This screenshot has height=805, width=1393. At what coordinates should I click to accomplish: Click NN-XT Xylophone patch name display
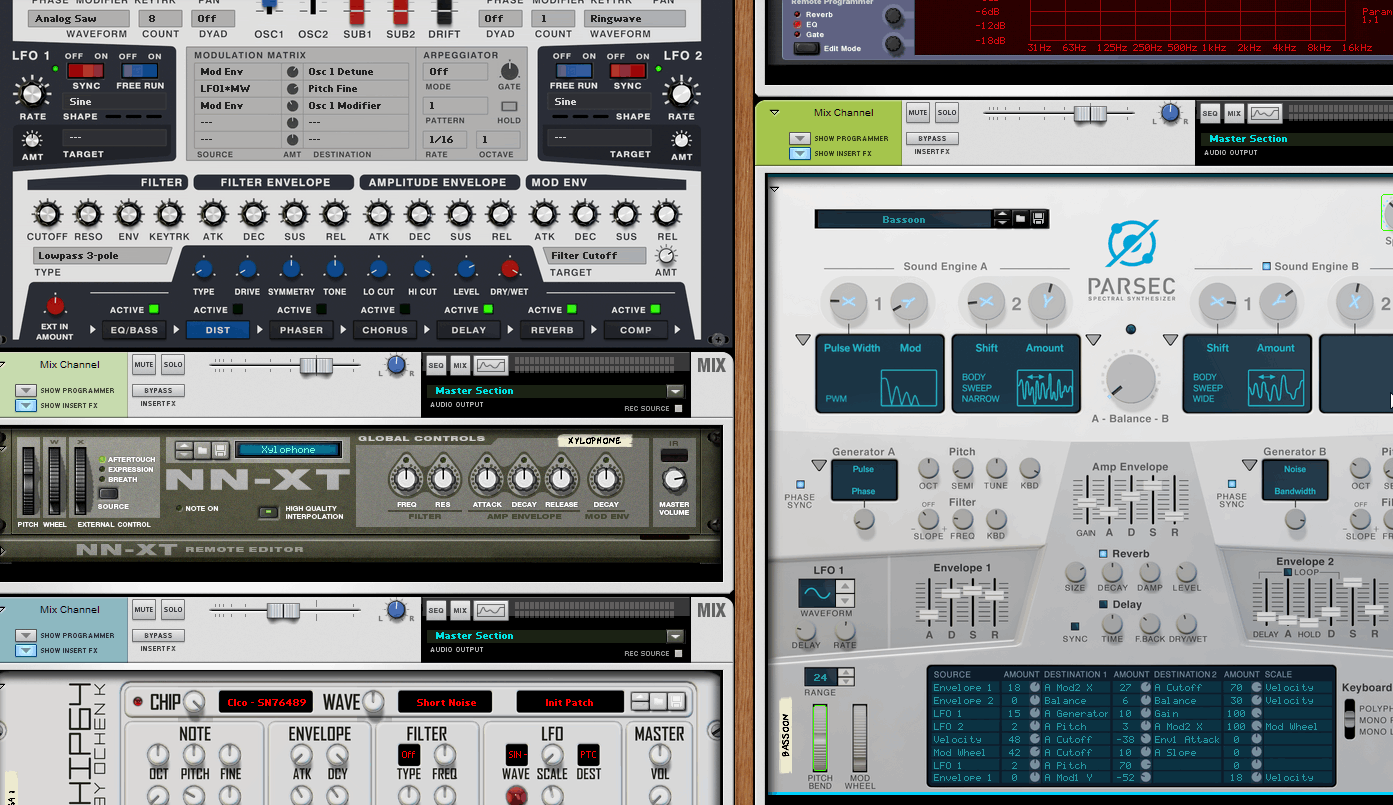[x=288, y=450]
